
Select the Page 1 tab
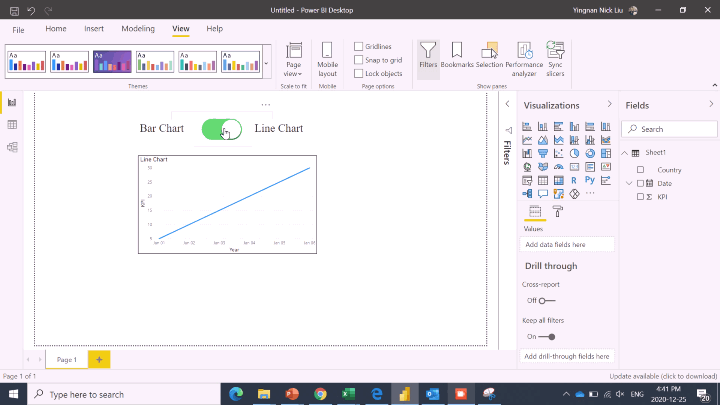[67, 360]
